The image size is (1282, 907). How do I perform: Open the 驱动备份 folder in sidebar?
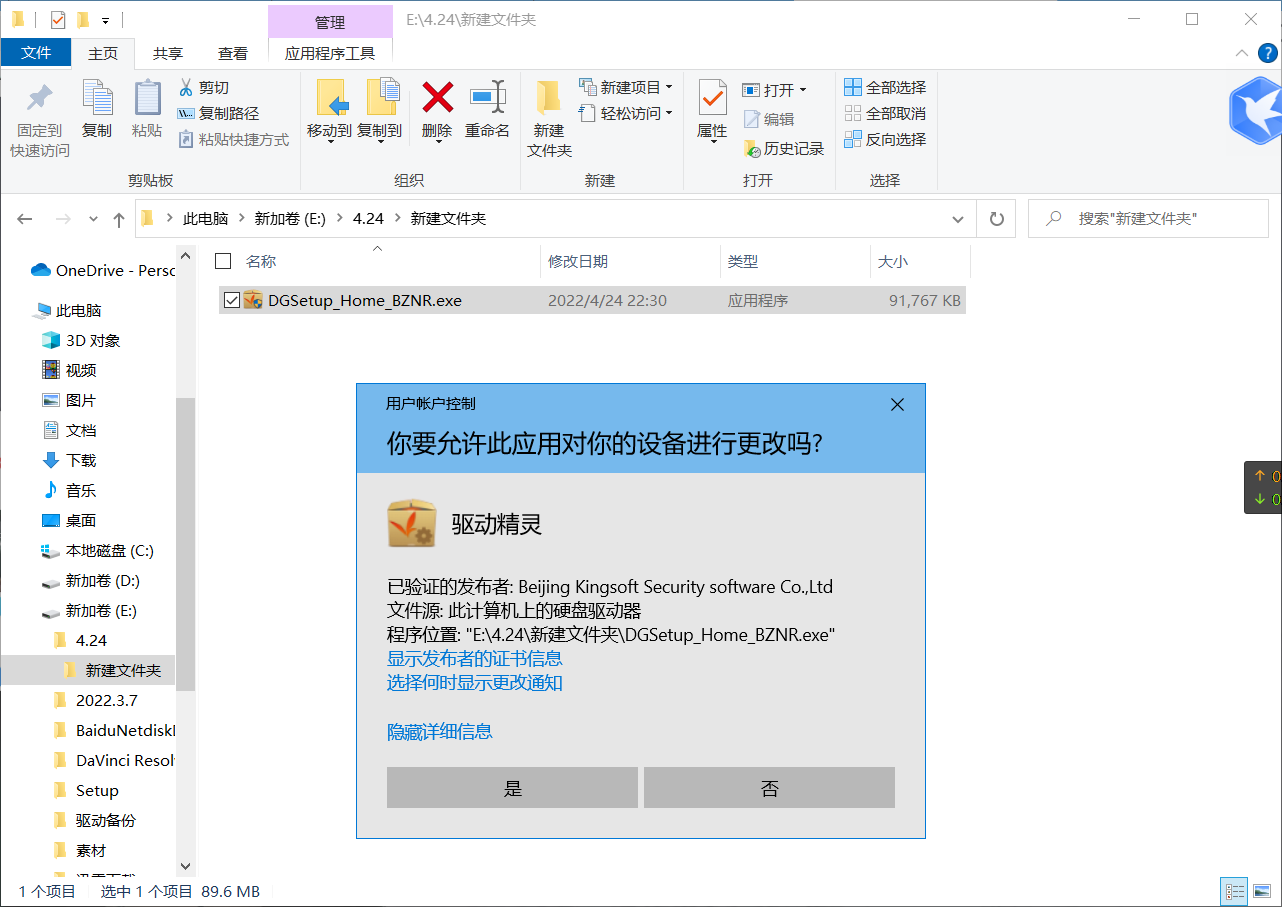point(94,821)
